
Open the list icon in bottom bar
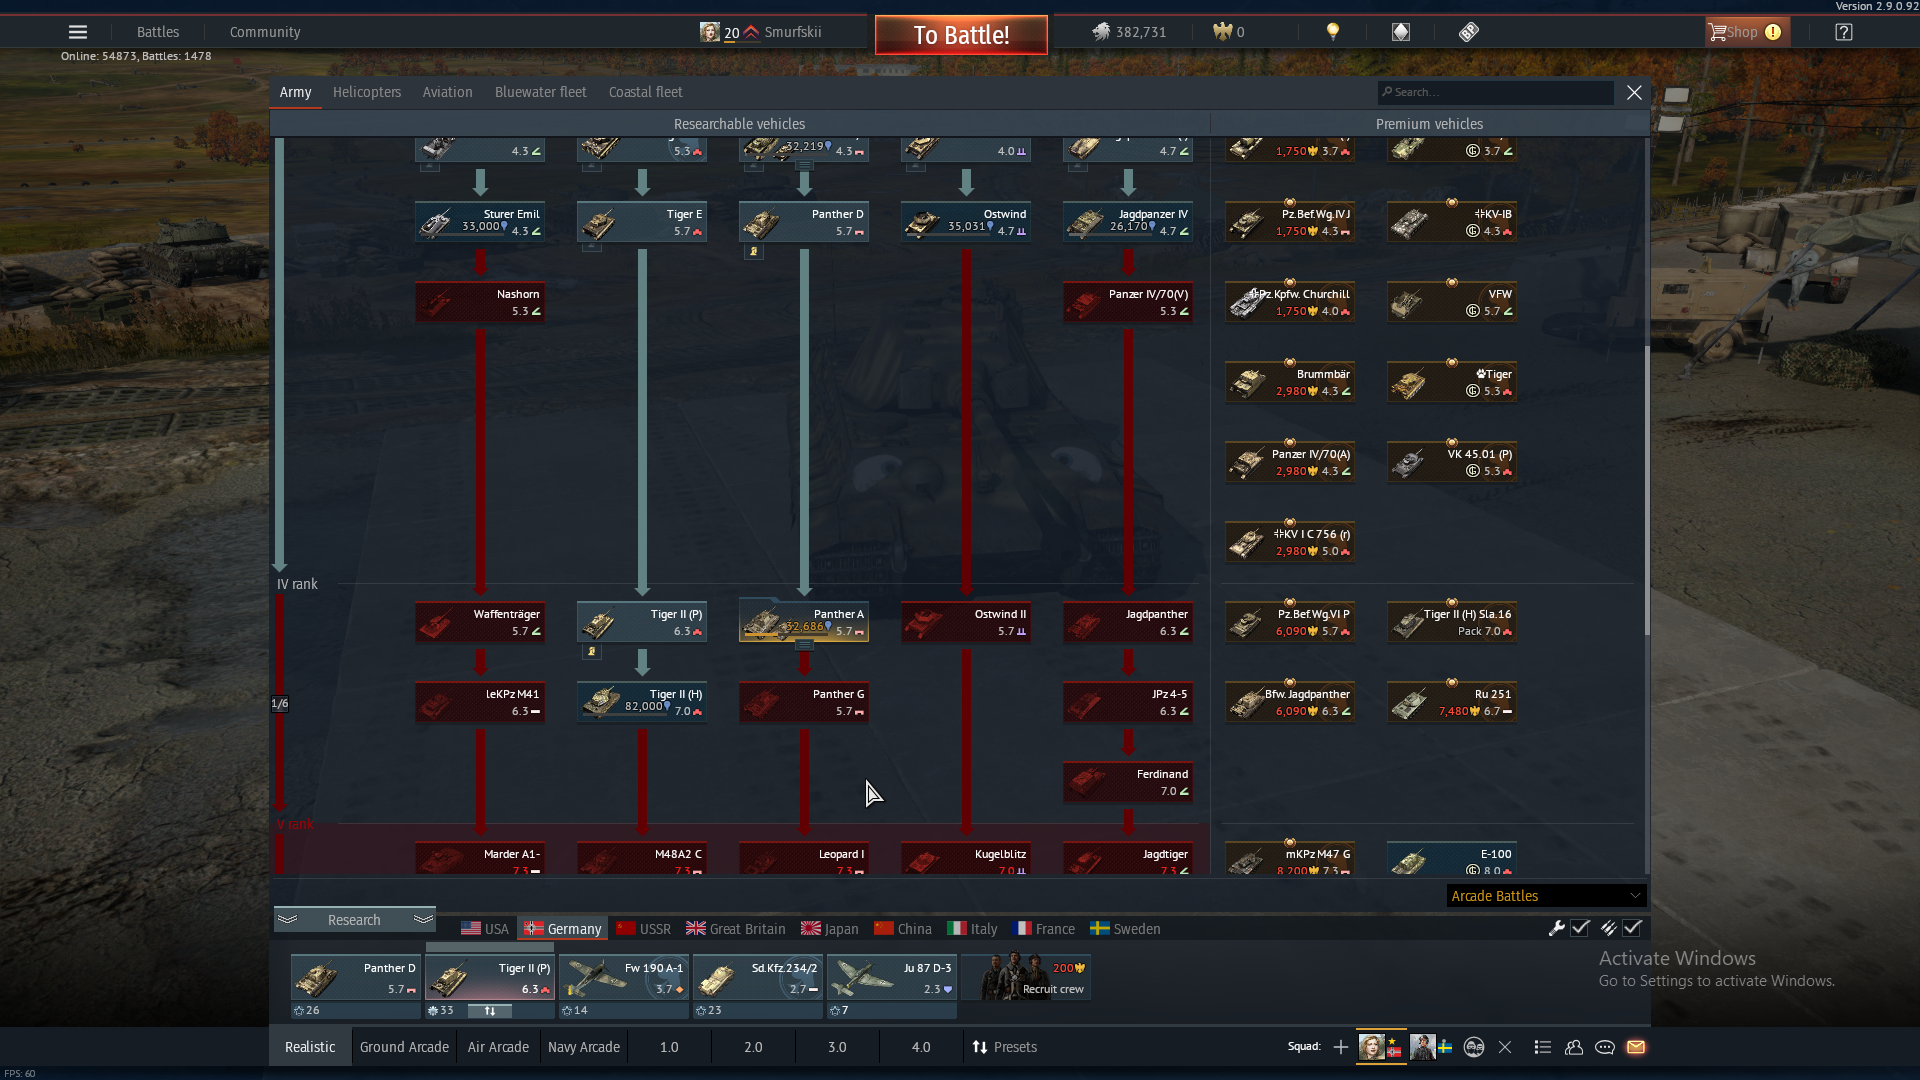pyautogui.click(x=1543, y=1047)
